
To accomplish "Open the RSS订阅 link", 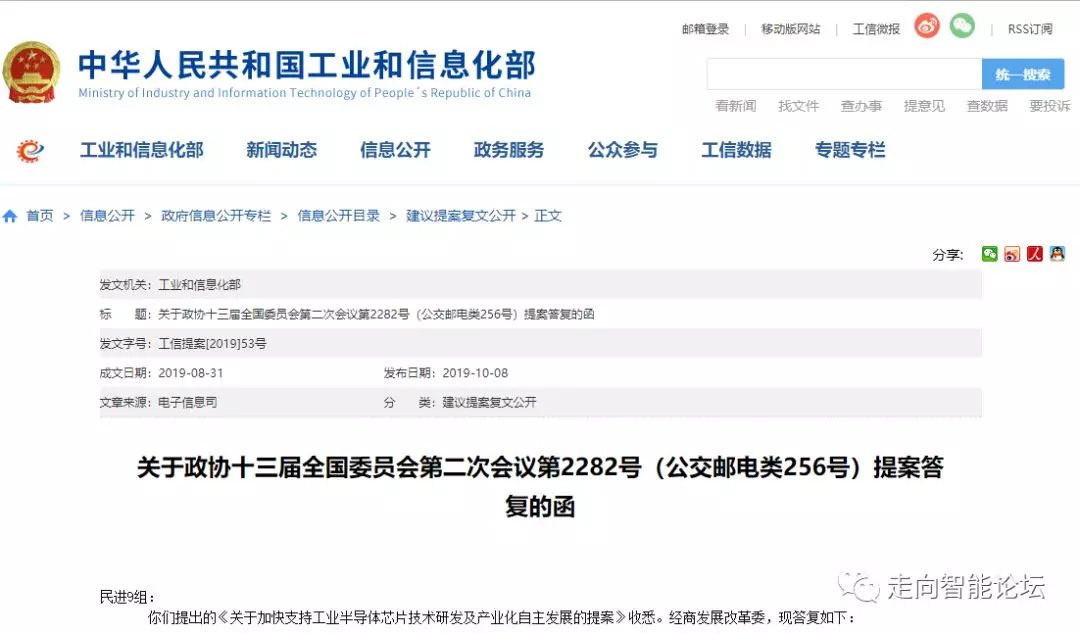I will pos(1029,29).
